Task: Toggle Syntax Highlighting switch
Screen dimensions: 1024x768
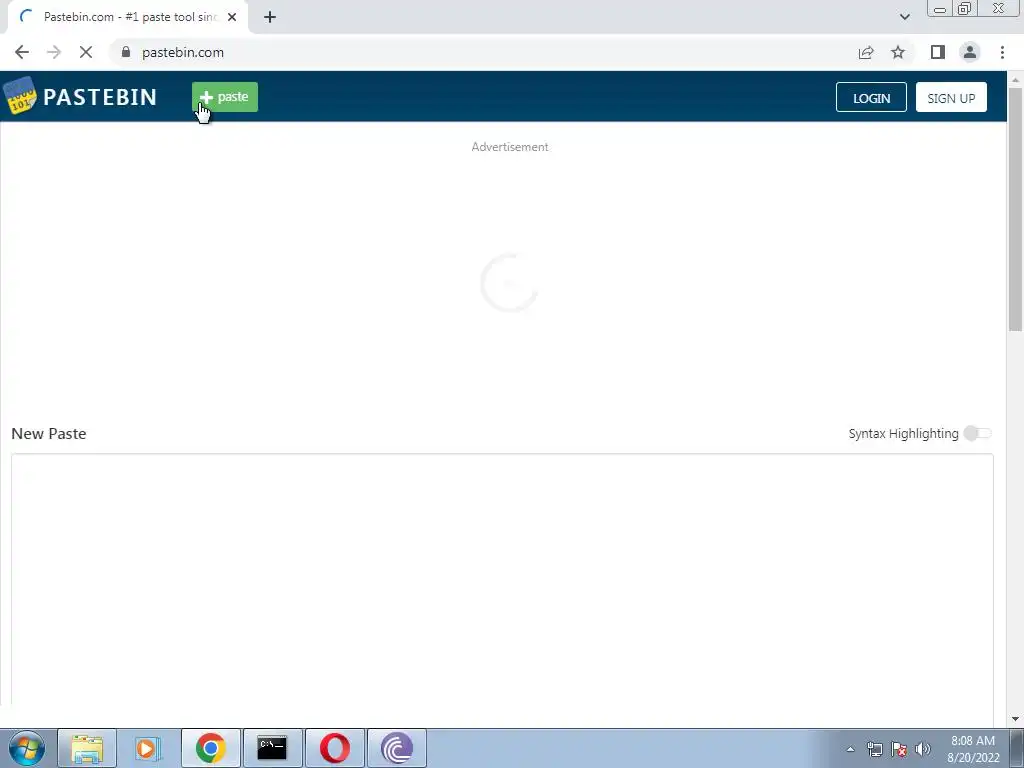Action: point(978,434)
